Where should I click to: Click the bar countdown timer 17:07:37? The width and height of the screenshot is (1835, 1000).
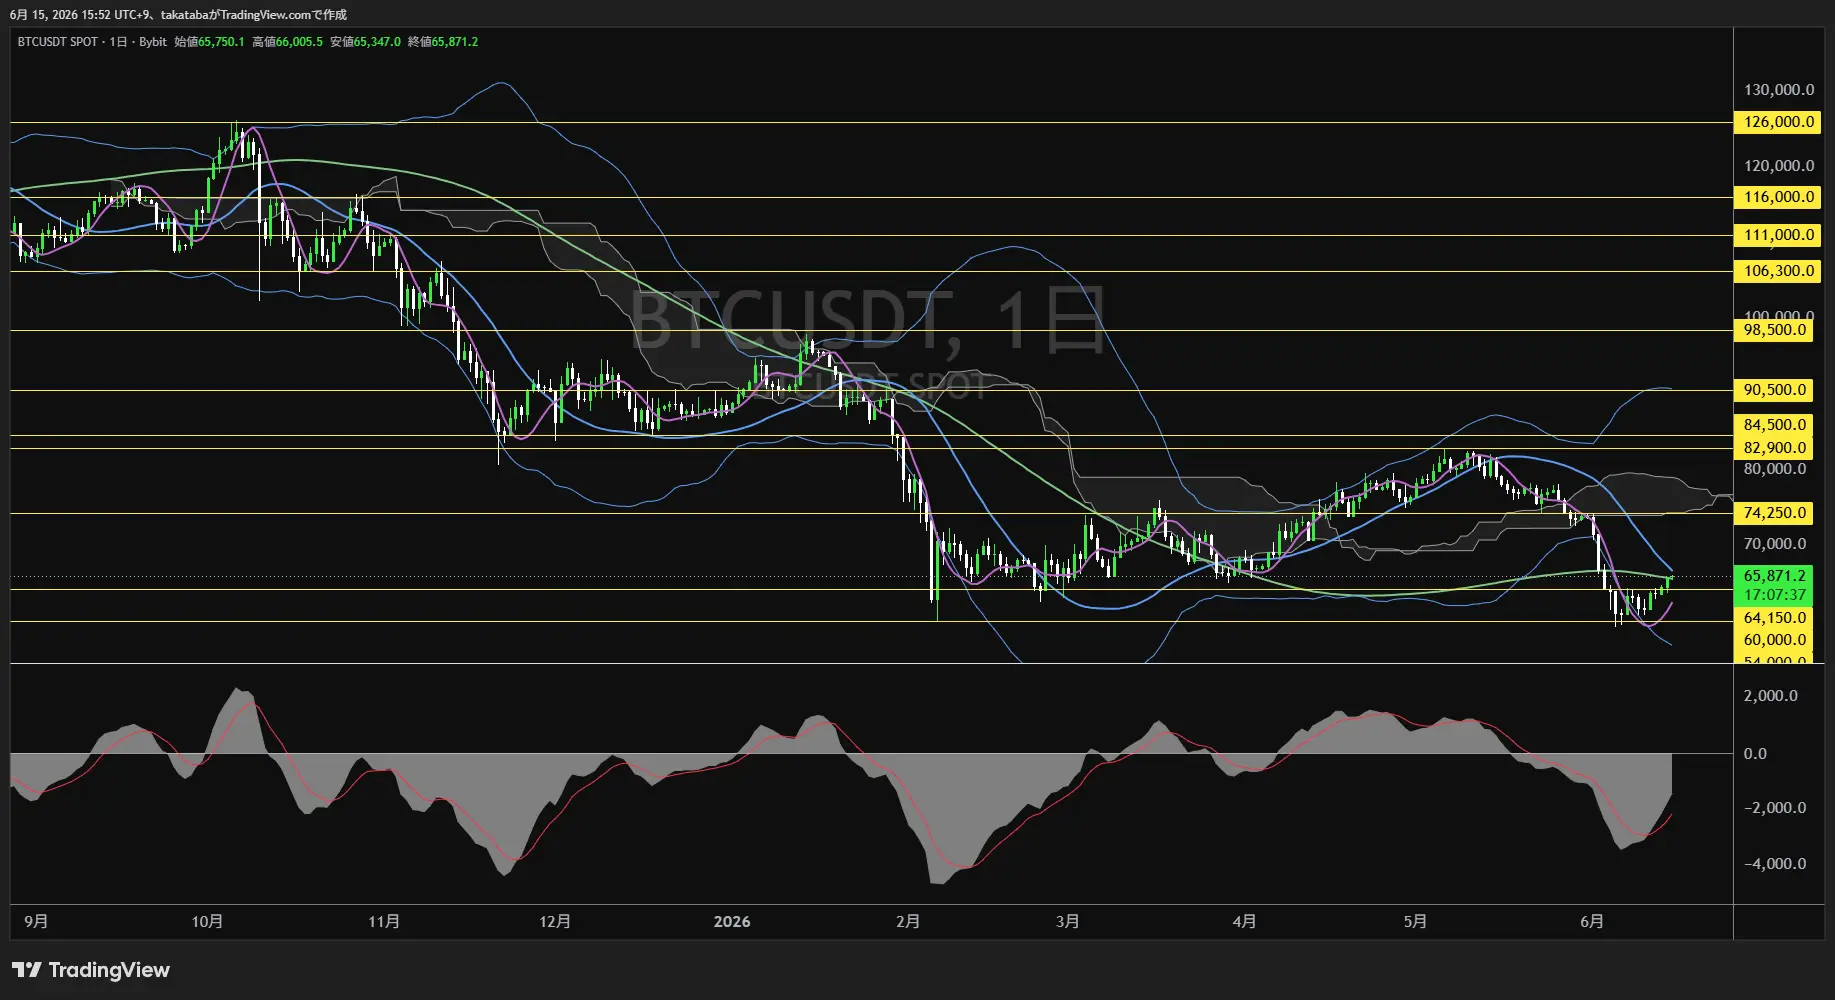coord(1775,595)
